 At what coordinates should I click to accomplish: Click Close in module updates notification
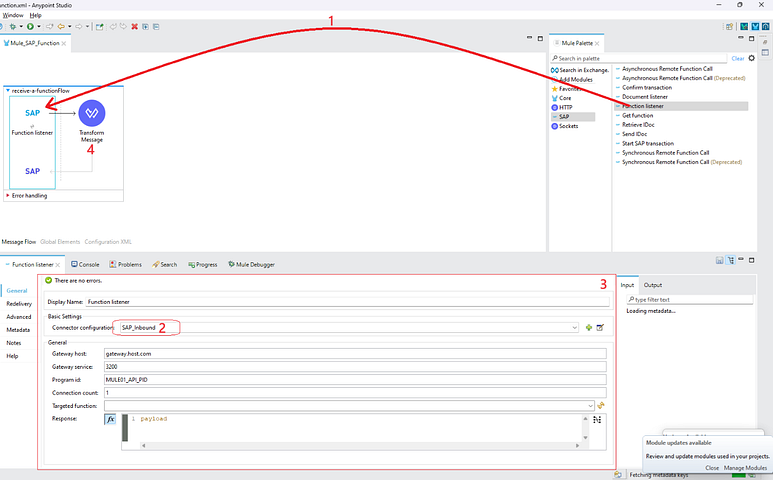coord(712,468)
